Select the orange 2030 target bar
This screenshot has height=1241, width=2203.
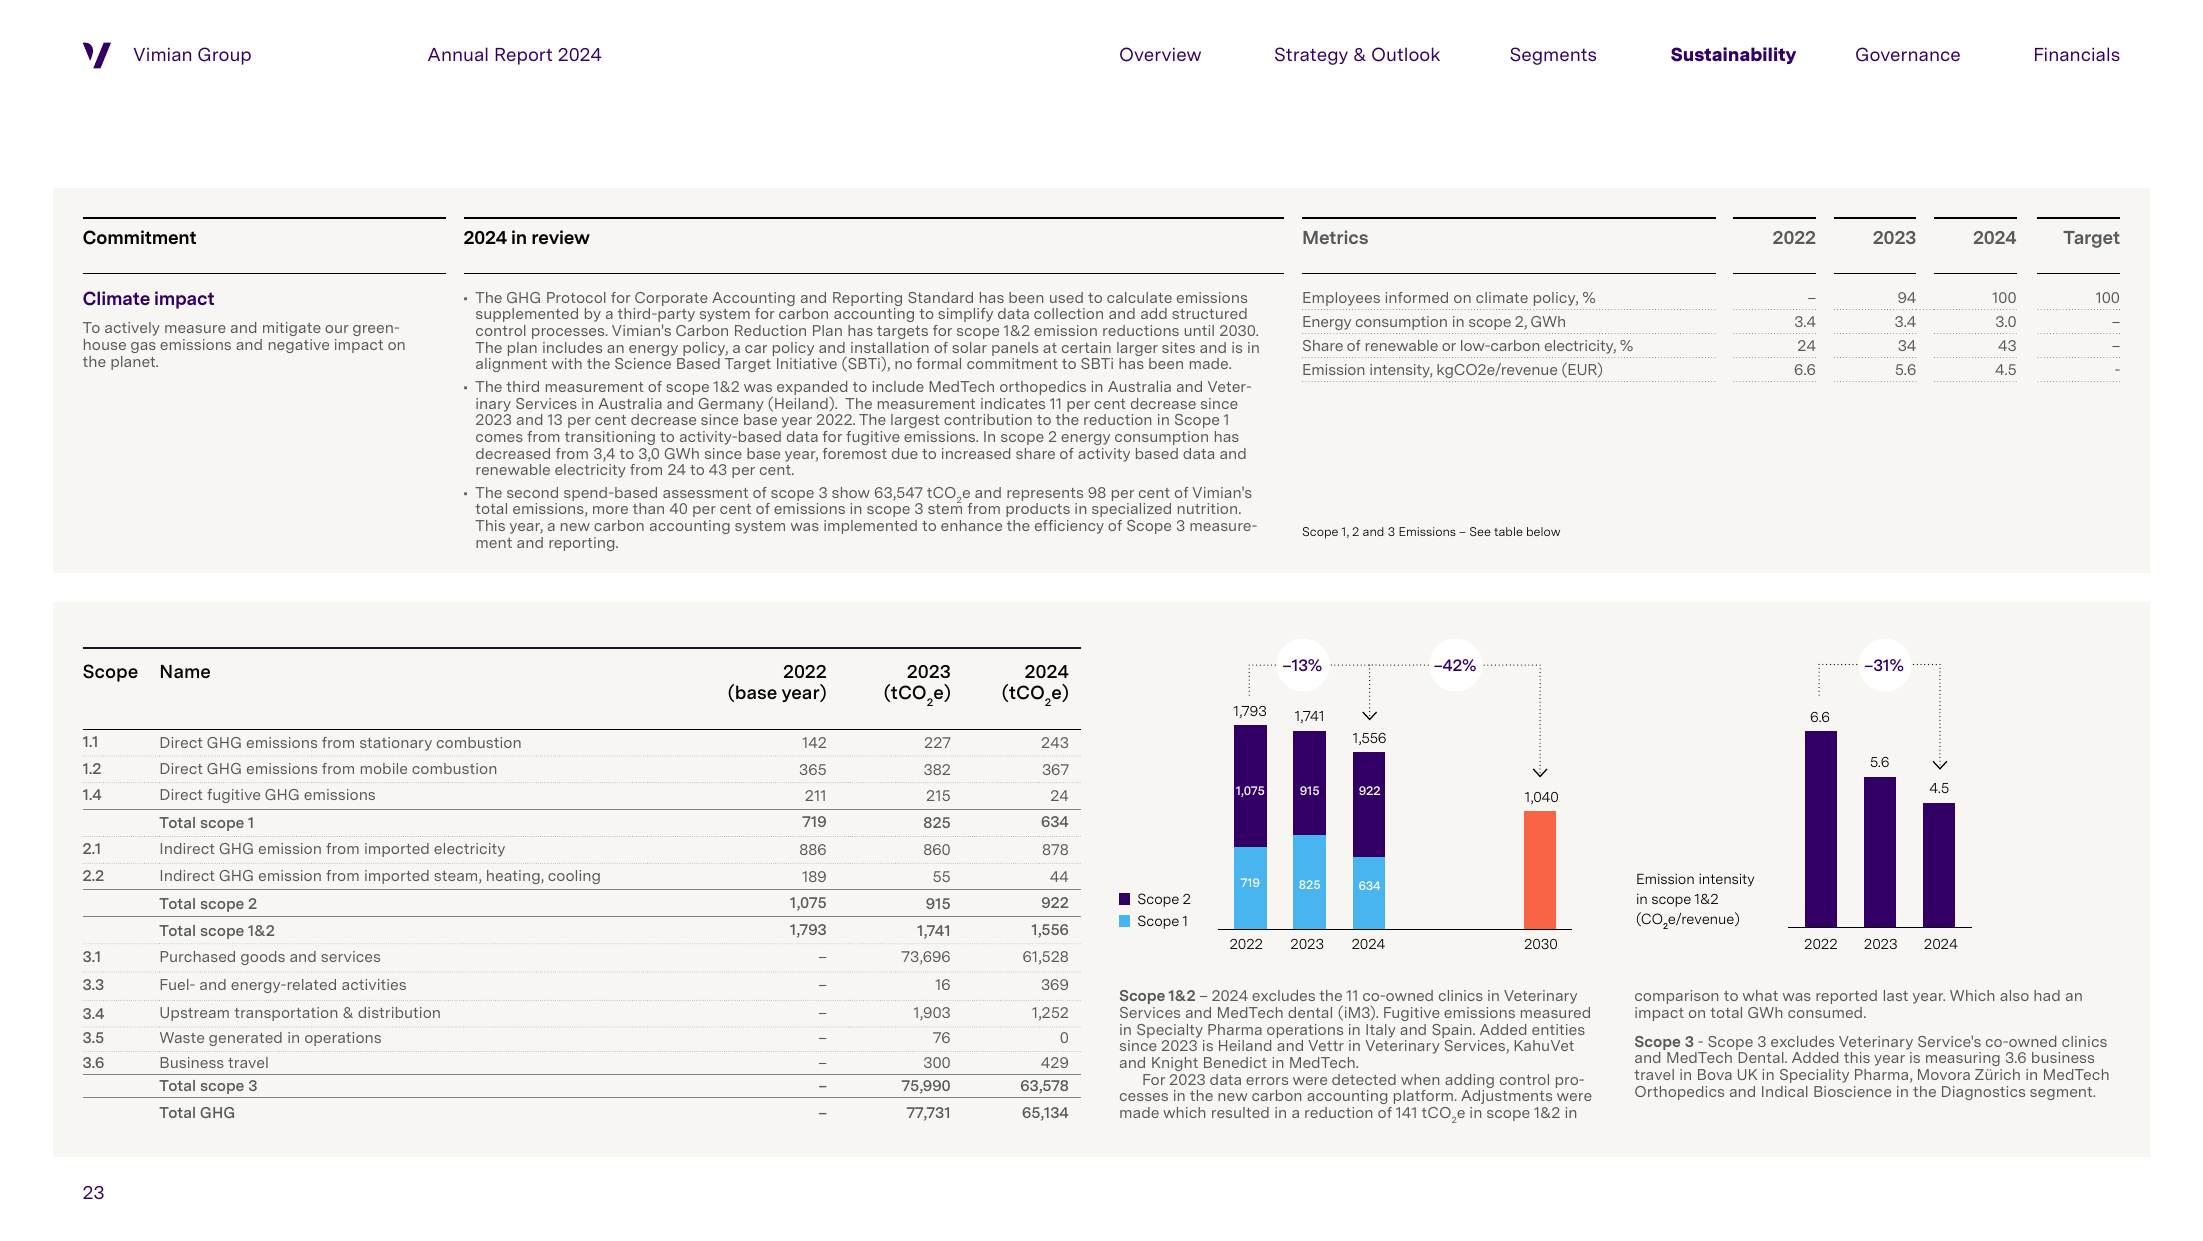(x=1540, y=870)
